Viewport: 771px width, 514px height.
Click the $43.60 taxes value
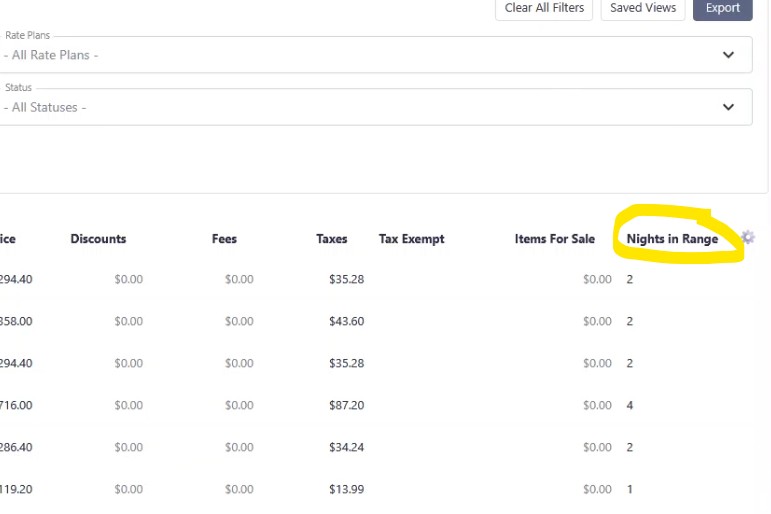346,321
